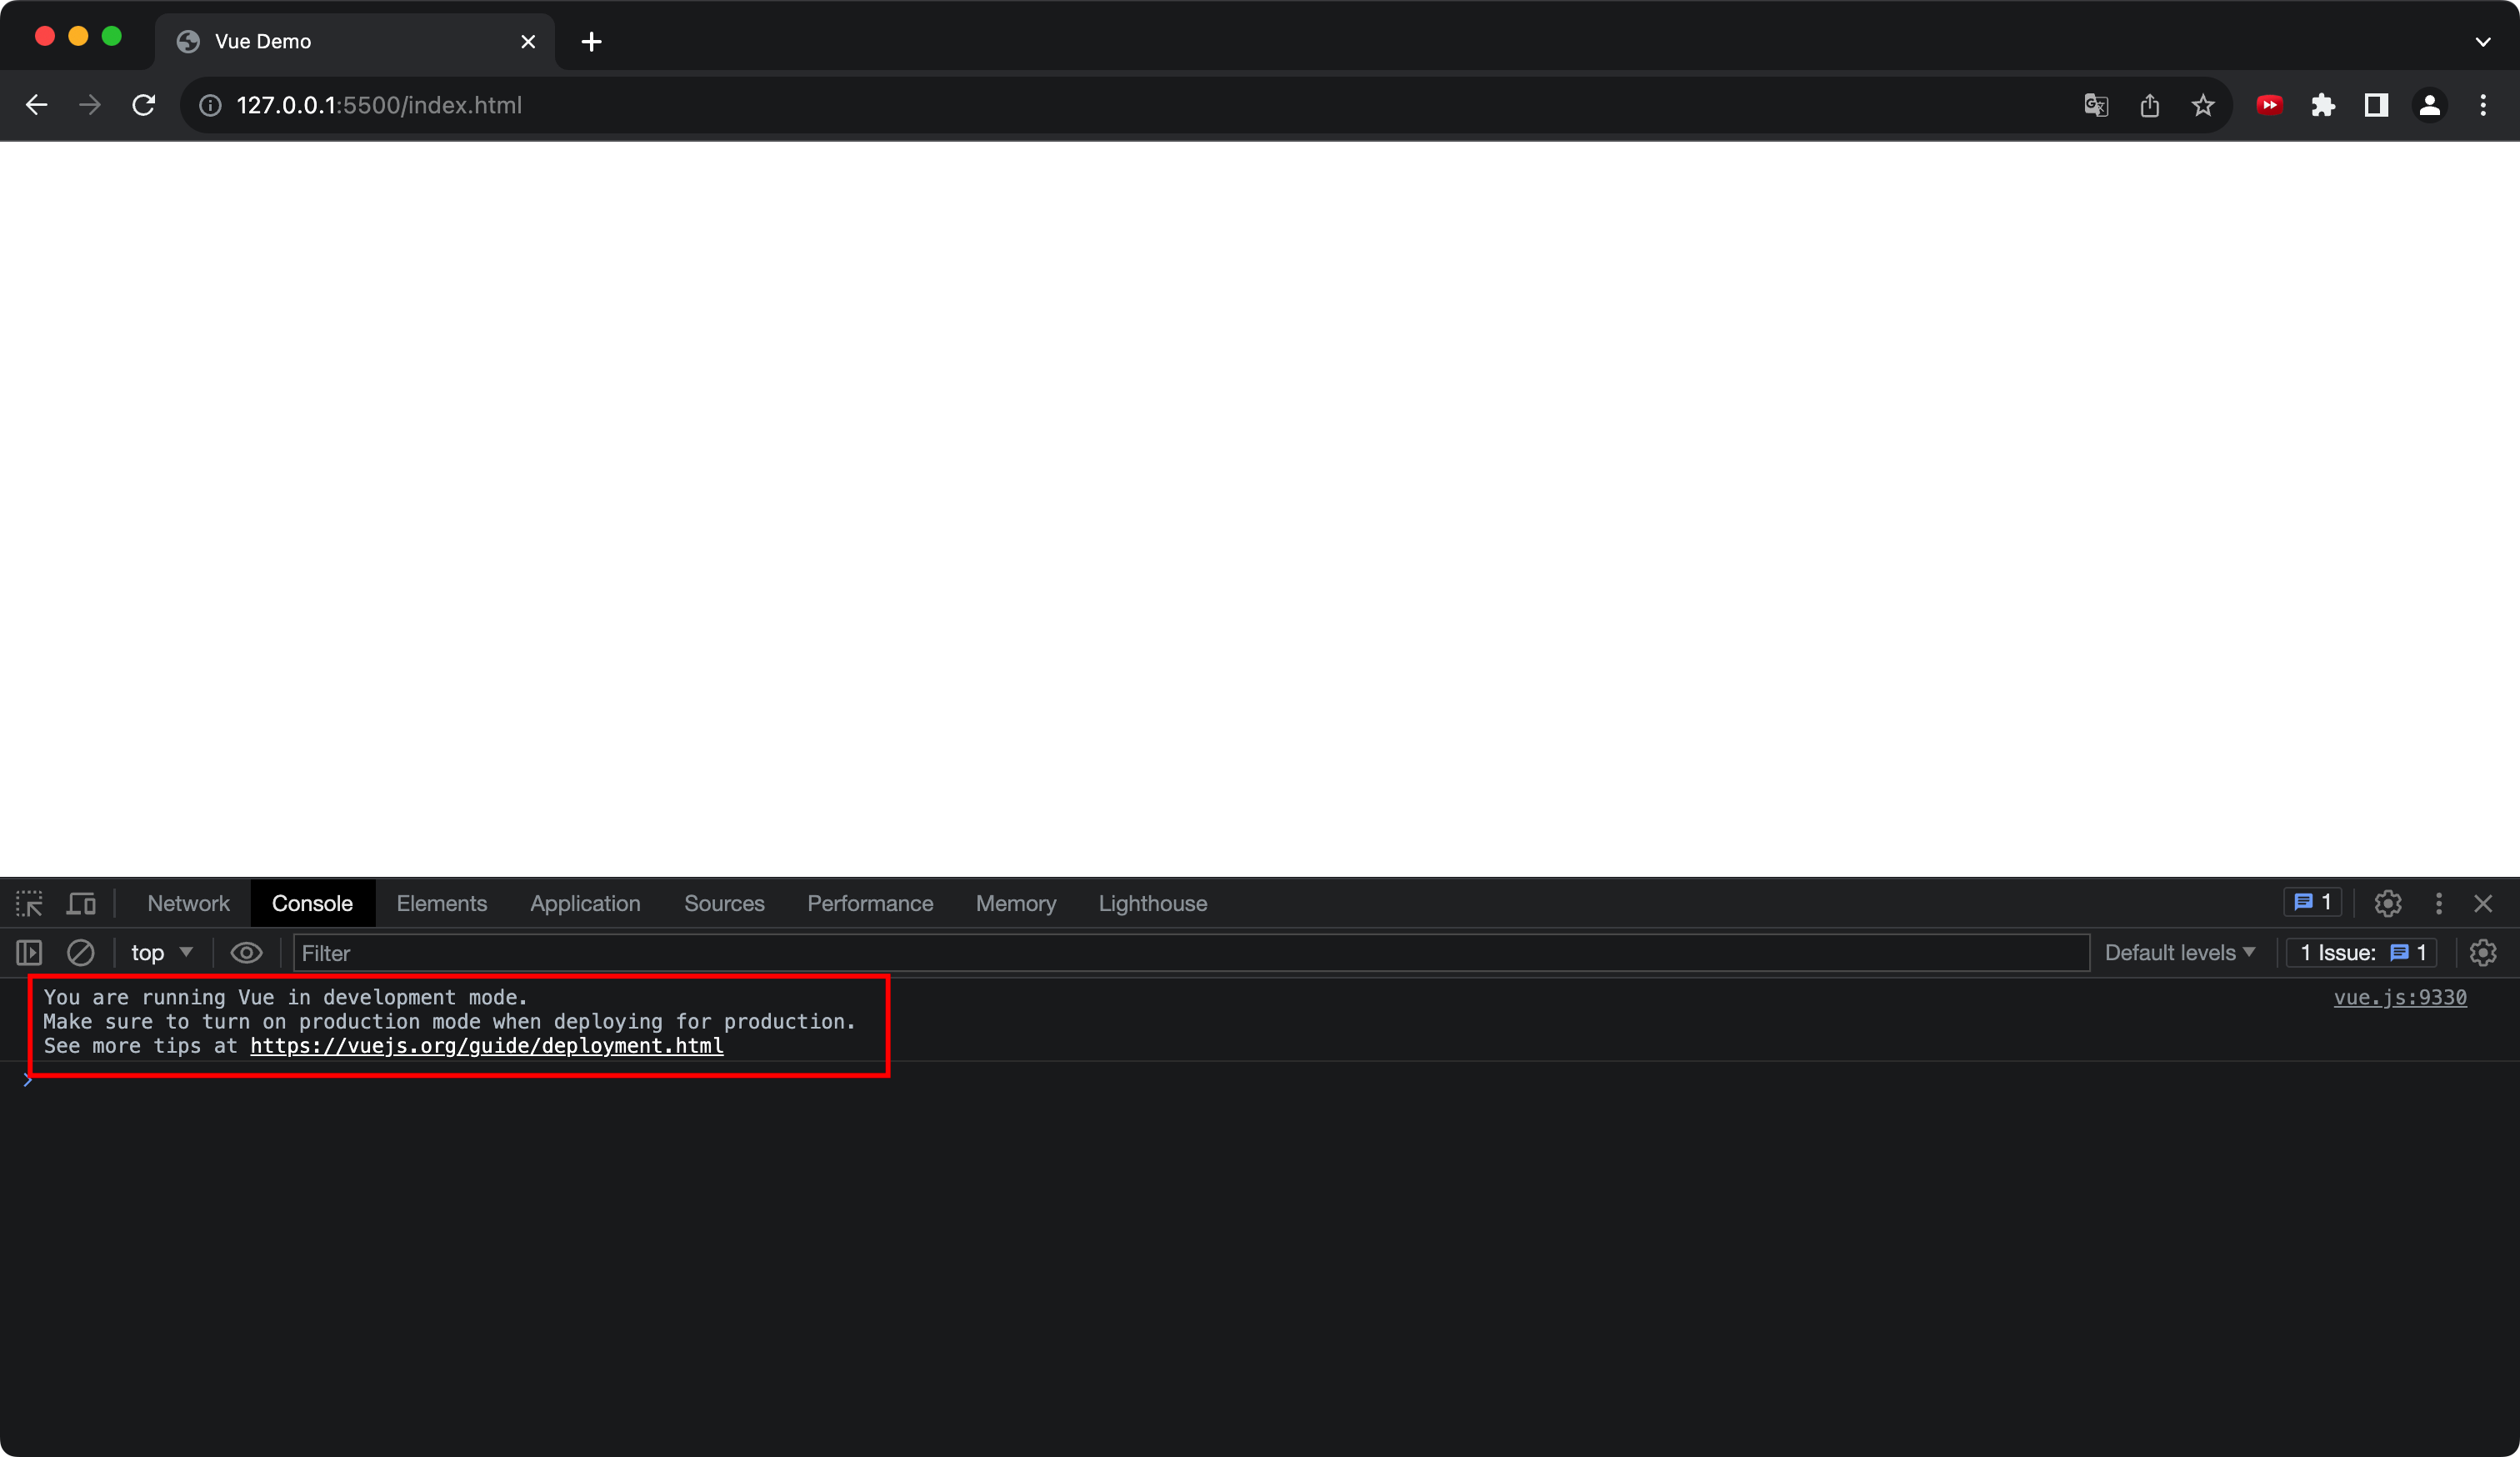Expand the tab search chevron
This screenshot has width=2520, height=1457.
coord(2483,42)
